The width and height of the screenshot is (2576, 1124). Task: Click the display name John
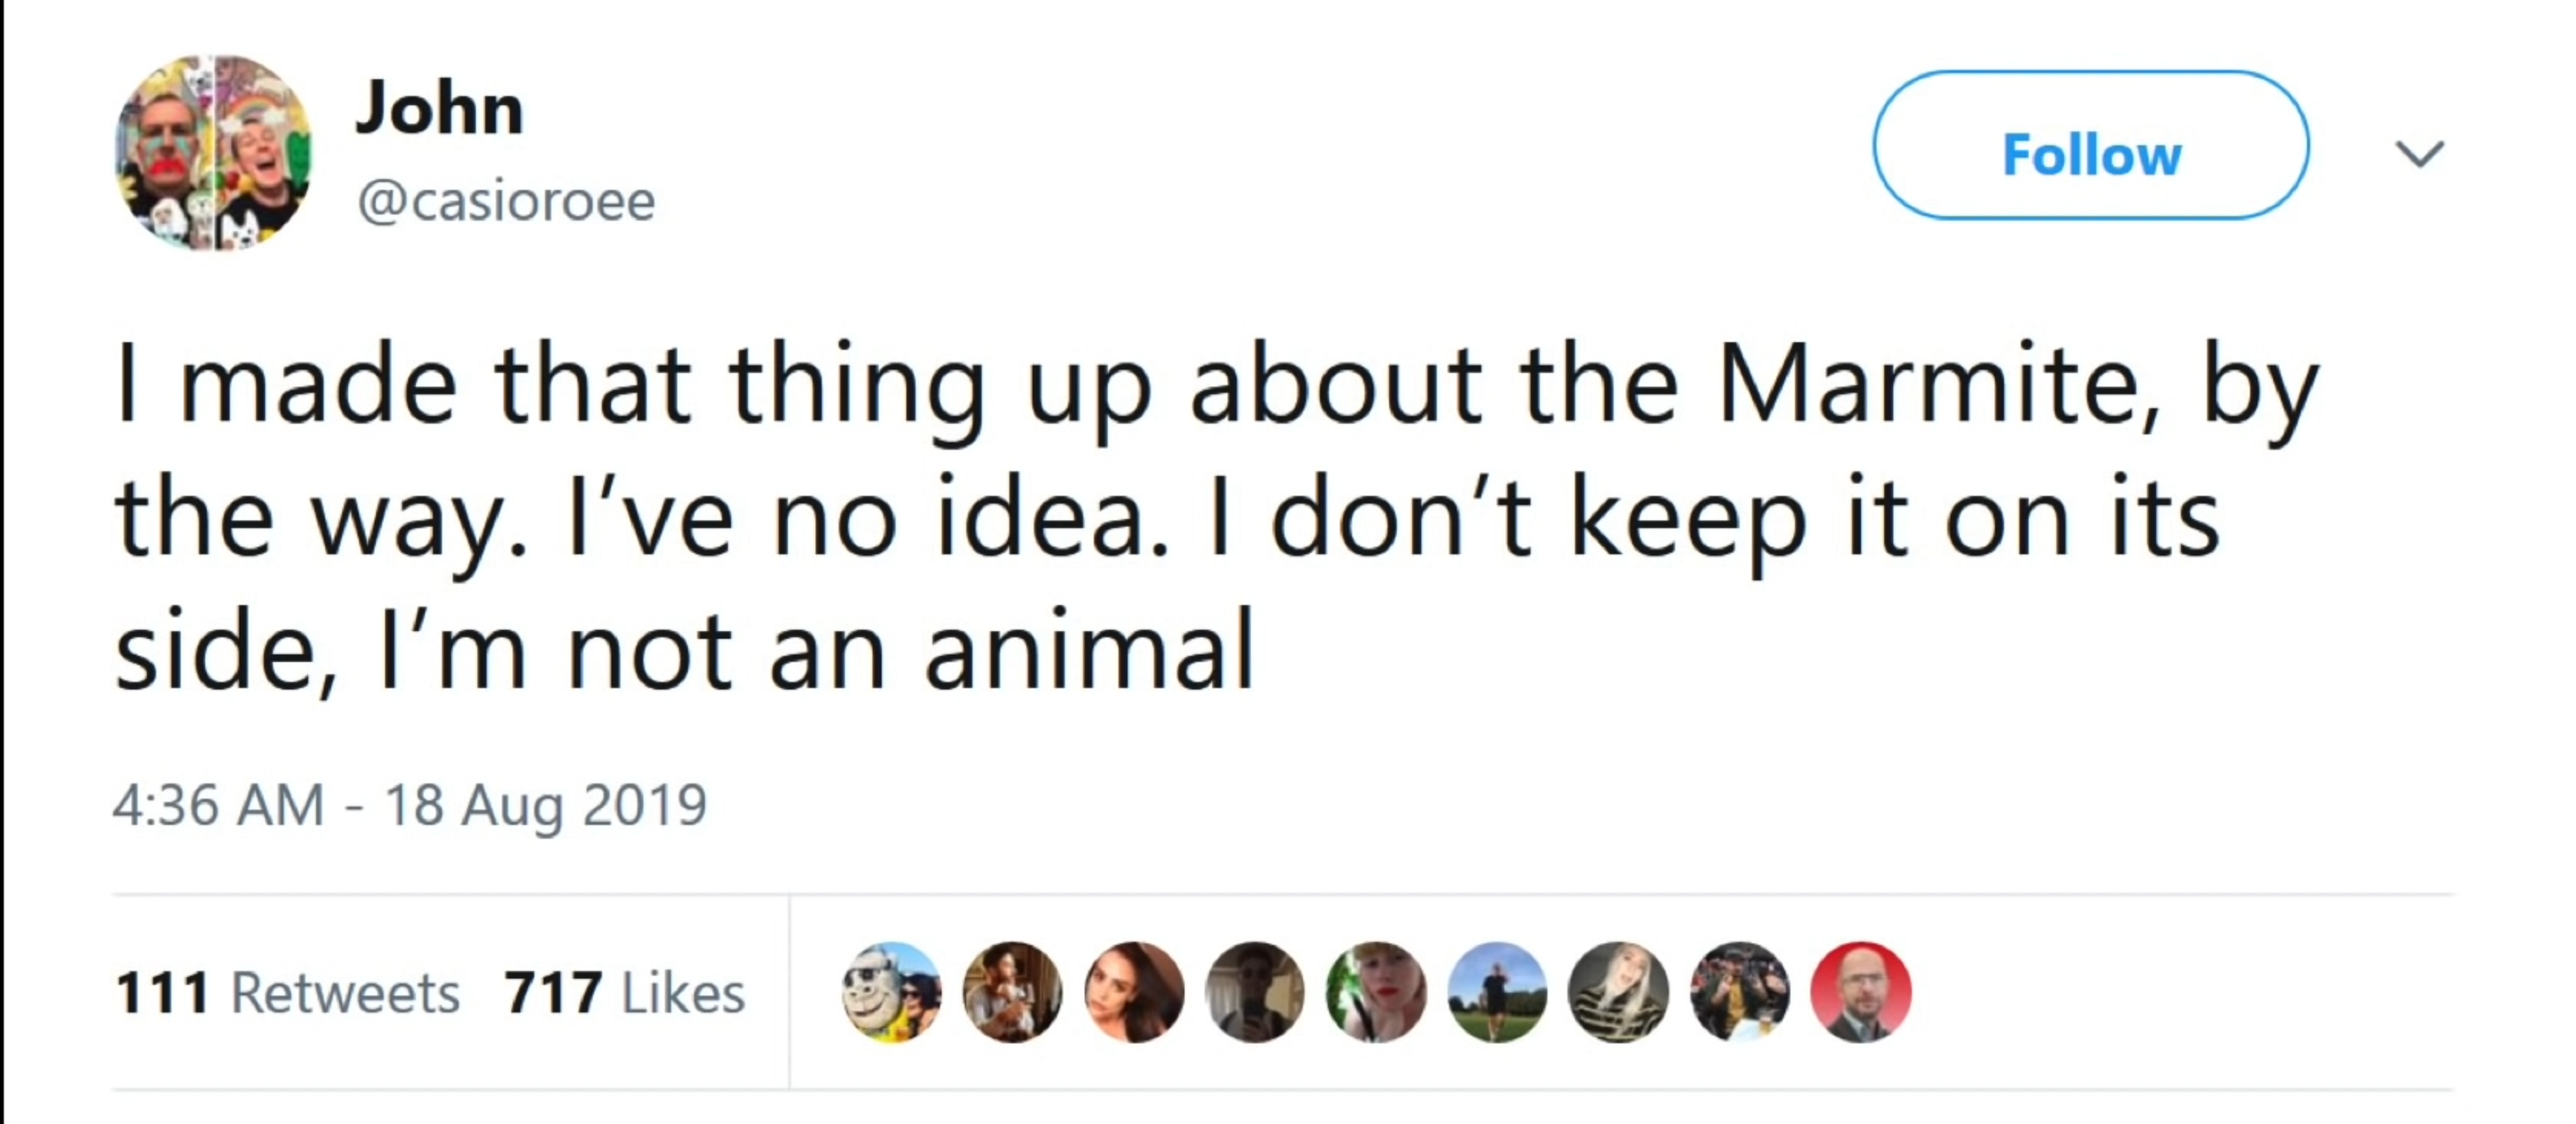point(438,108)
